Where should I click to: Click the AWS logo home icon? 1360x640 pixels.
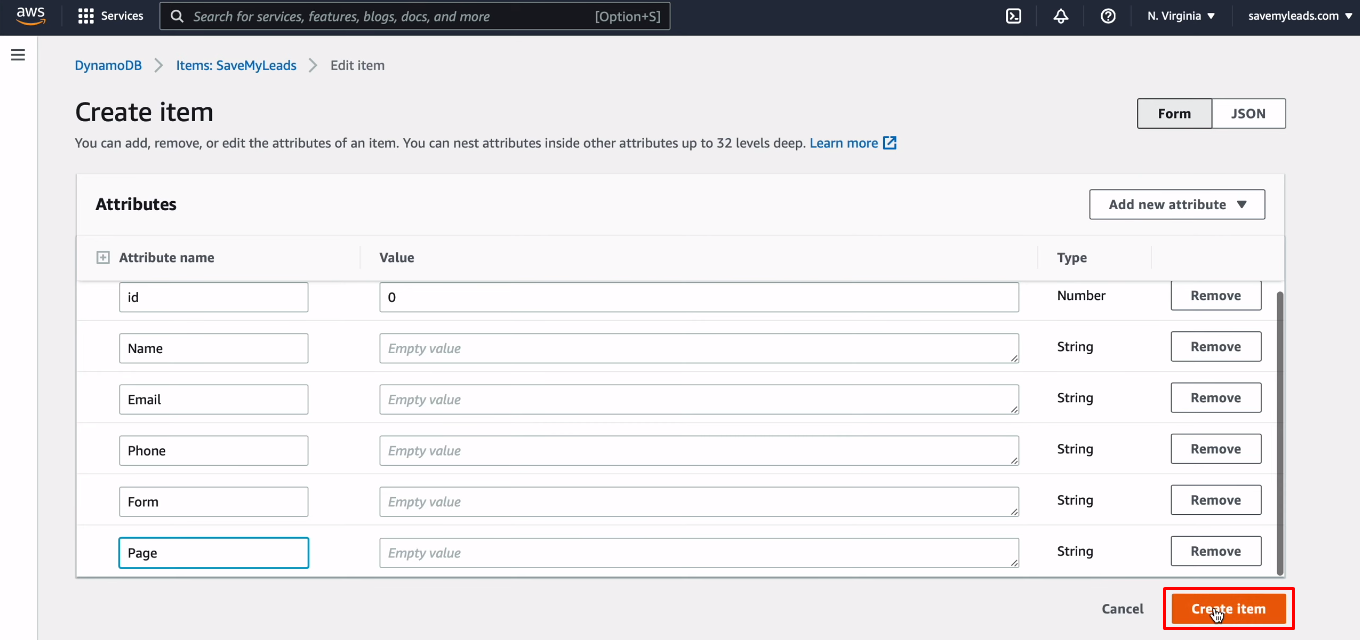pyautogui.click(x=30, y=16)
